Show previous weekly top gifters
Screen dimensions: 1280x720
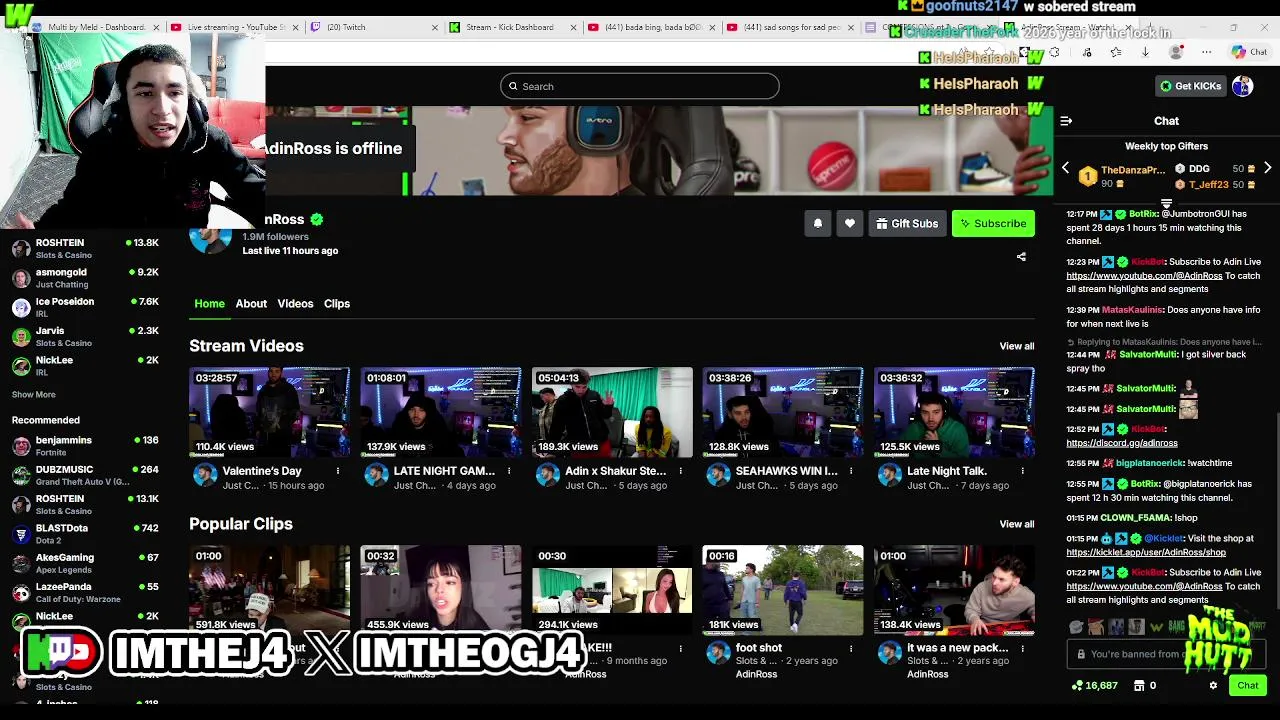[1065, 168]
